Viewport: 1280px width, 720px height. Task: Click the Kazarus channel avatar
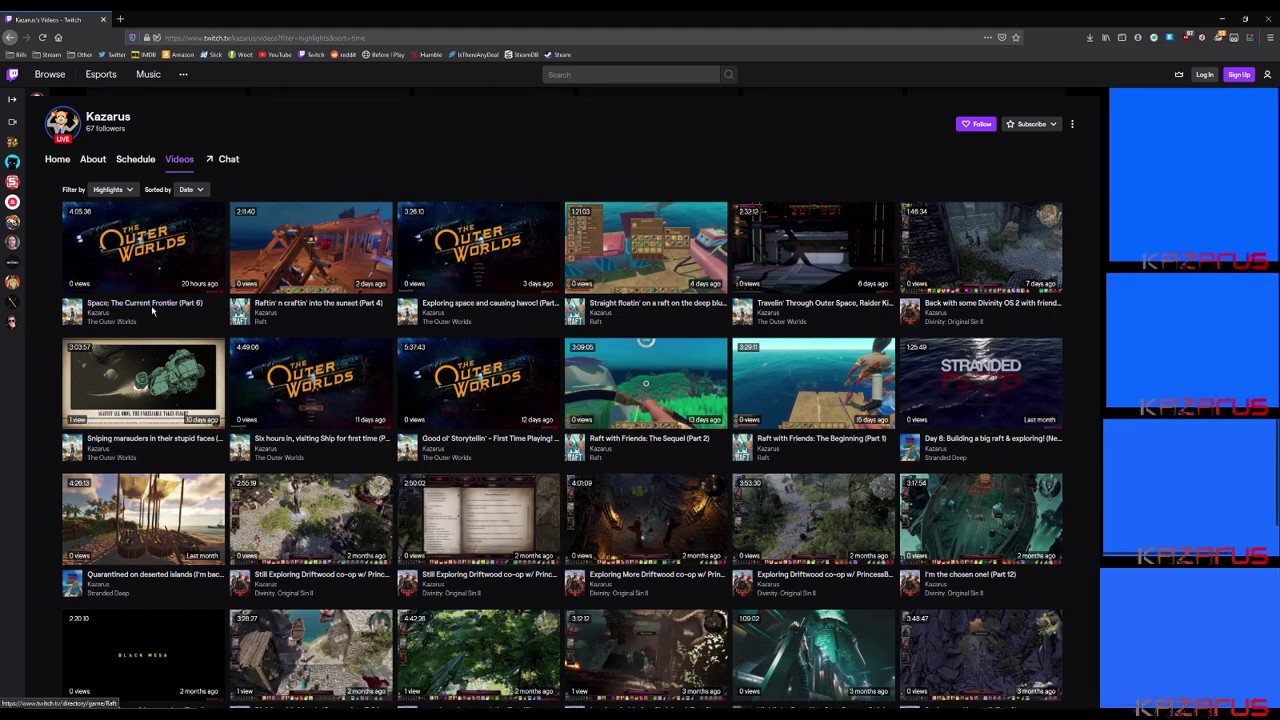pos(62,123)
